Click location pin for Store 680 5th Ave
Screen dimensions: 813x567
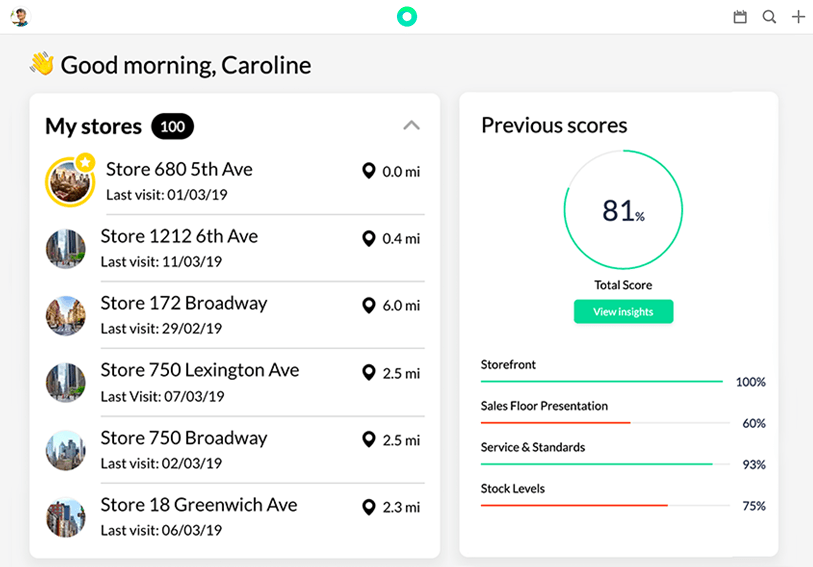(369, 171)
